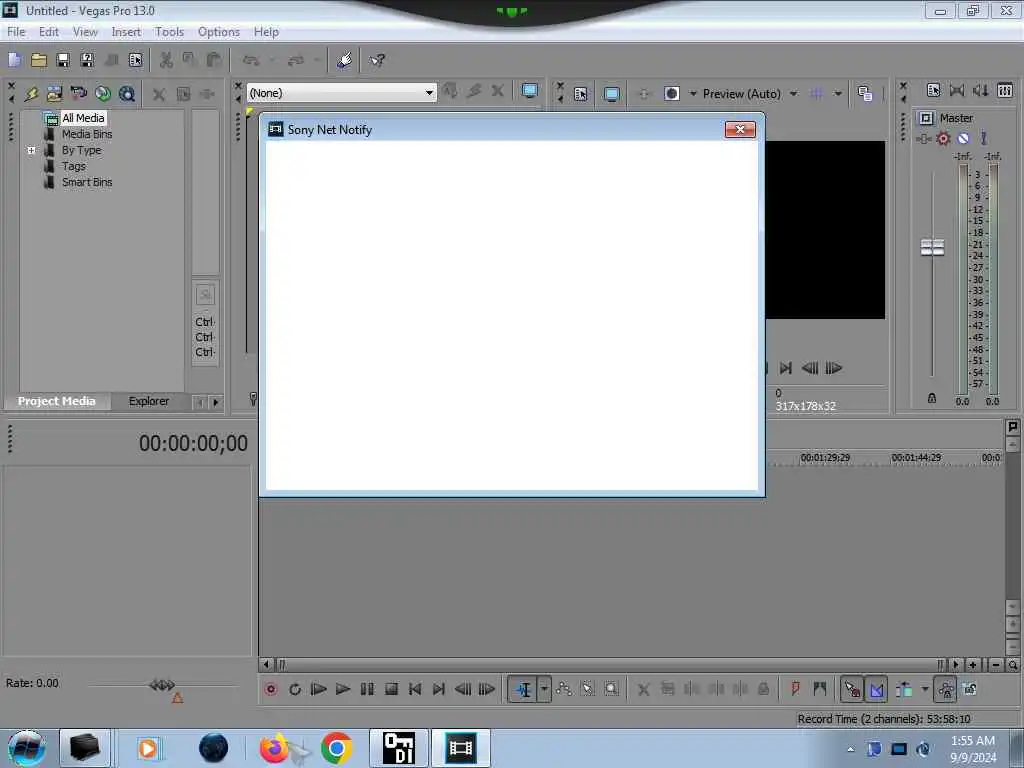Open the Options menu
This screenshot has height=768, width=1024.
219,32
